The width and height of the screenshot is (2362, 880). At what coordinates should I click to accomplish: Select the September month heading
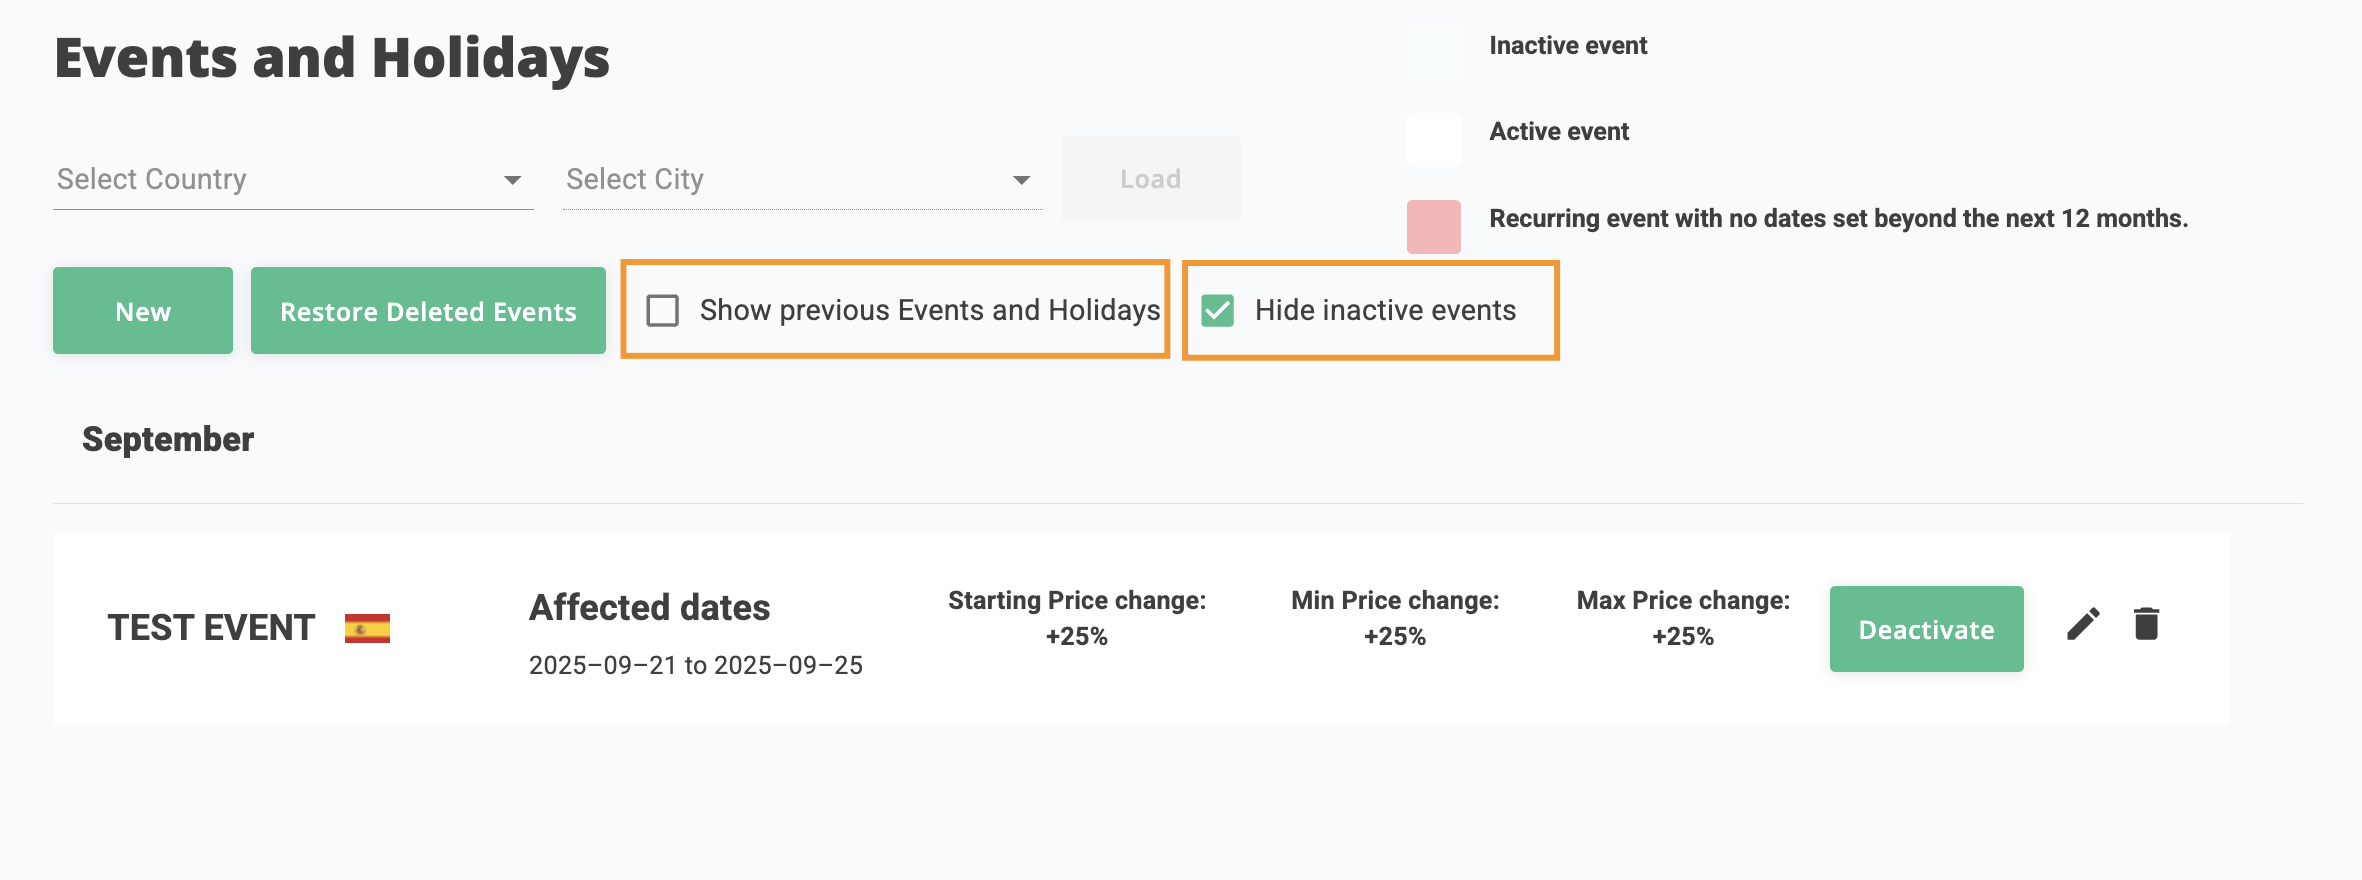point(168,439)
